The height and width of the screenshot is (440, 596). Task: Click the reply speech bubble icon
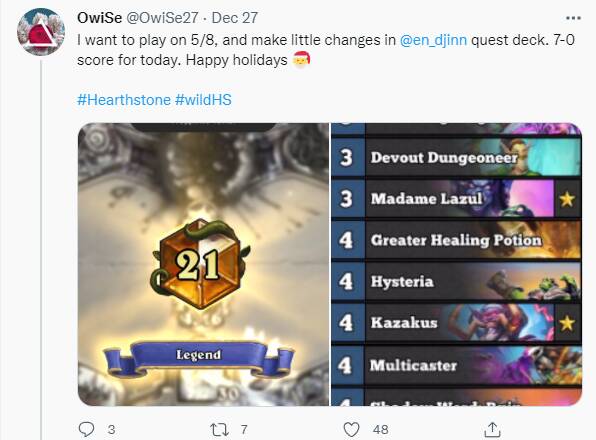[86, 429]
